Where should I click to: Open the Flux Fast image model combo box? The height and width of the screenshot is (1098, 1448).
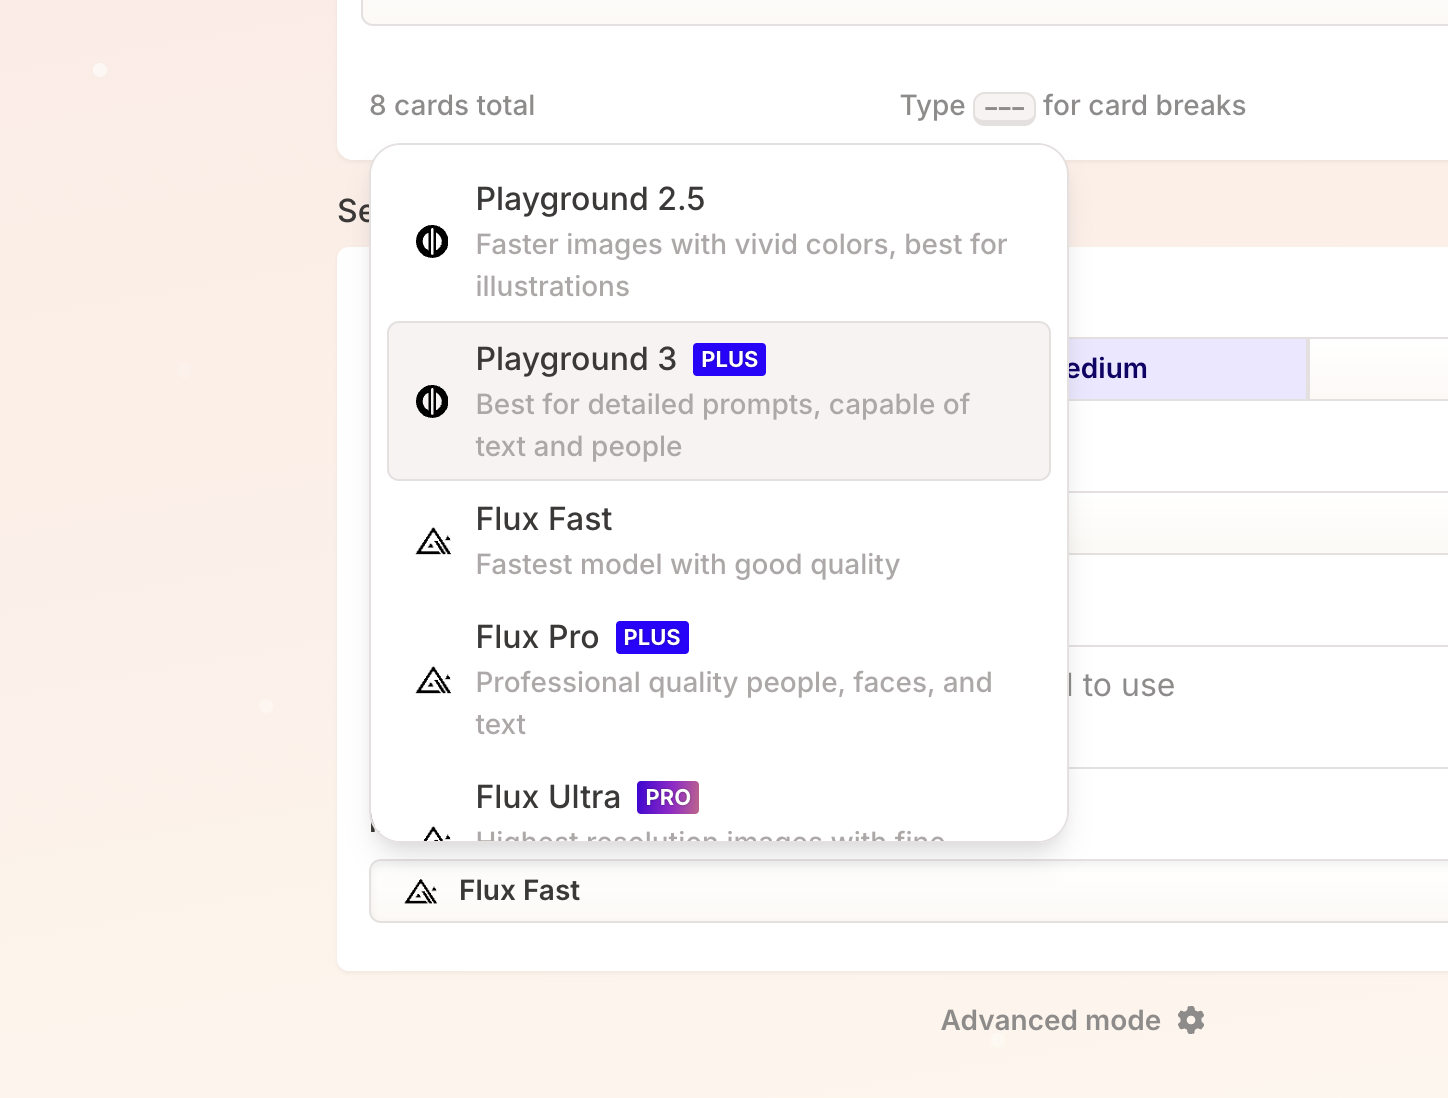(x=900, y=891)
